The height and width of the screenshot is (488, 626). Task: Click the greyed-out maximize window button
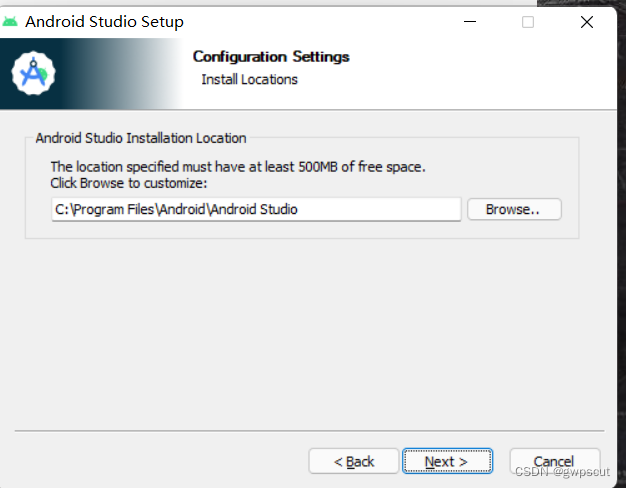click(x=528, y=22)
